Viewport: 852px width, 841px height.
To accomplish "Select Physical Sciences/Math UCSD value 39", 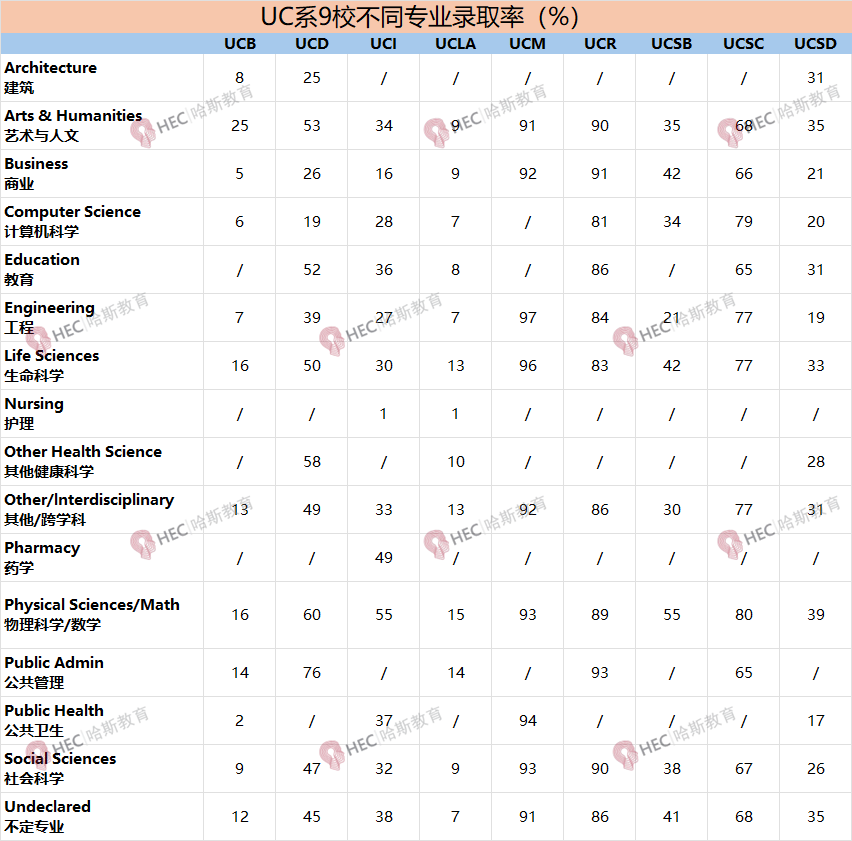I will [x=816, y=614].
